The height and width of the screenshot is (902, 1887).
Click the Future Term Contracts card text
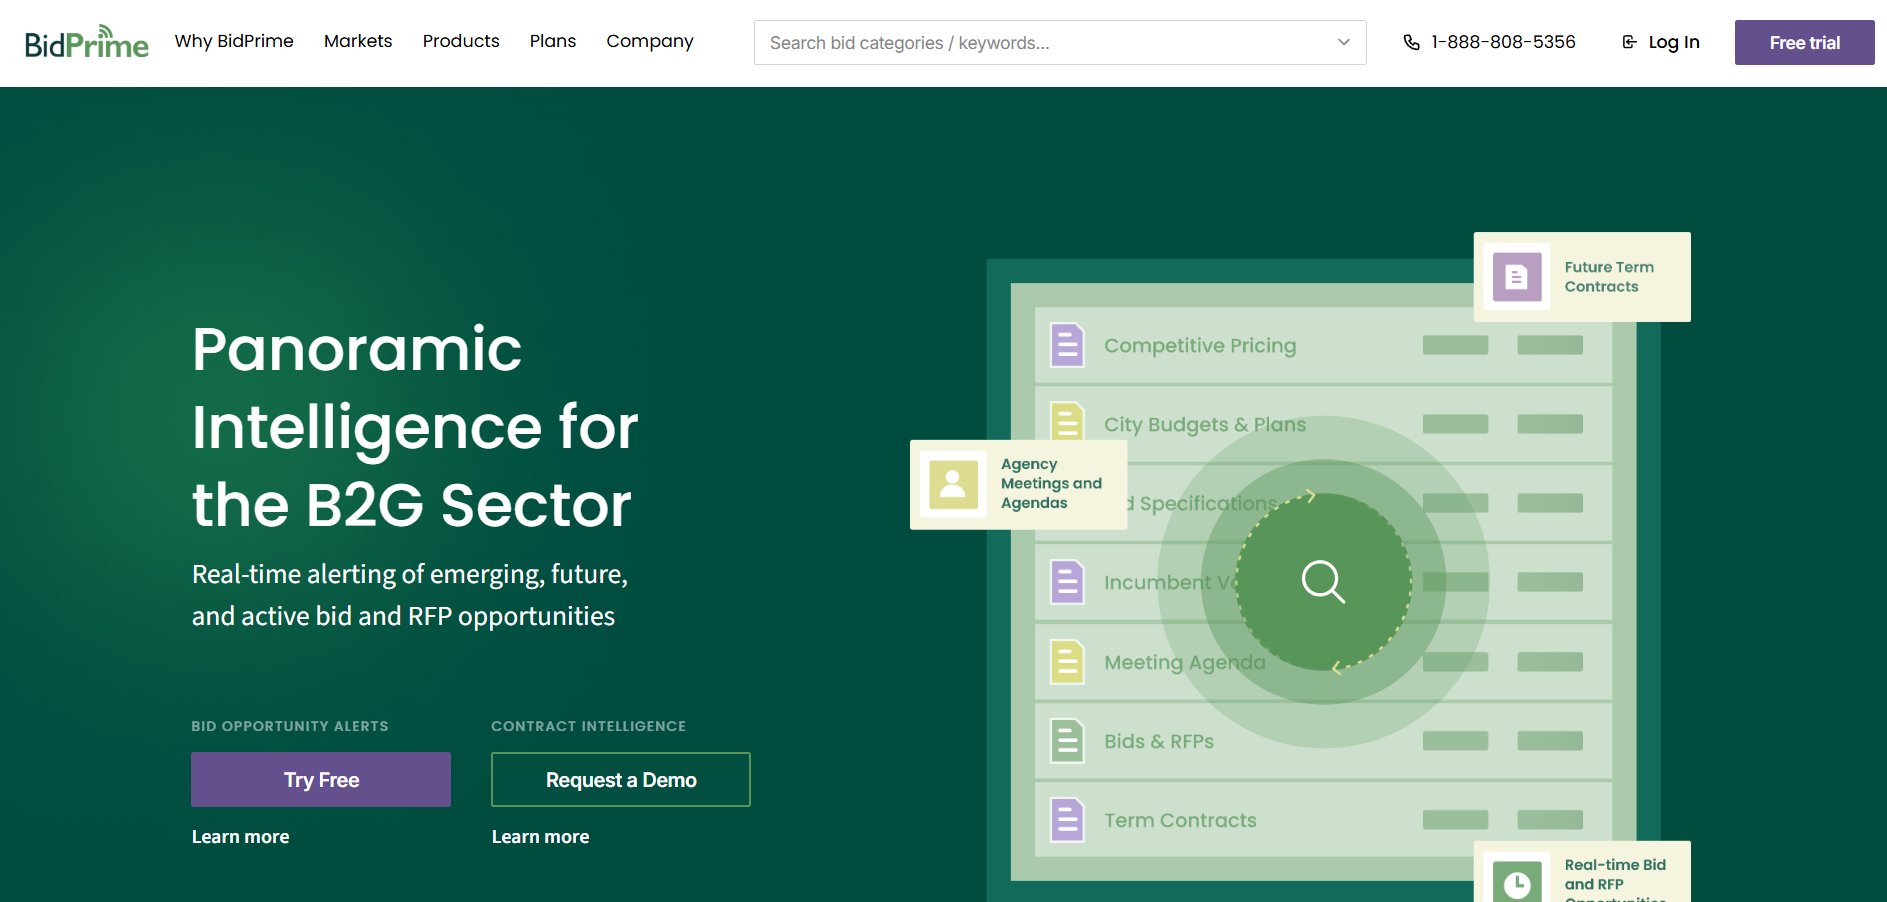(x=1609, y=277)
